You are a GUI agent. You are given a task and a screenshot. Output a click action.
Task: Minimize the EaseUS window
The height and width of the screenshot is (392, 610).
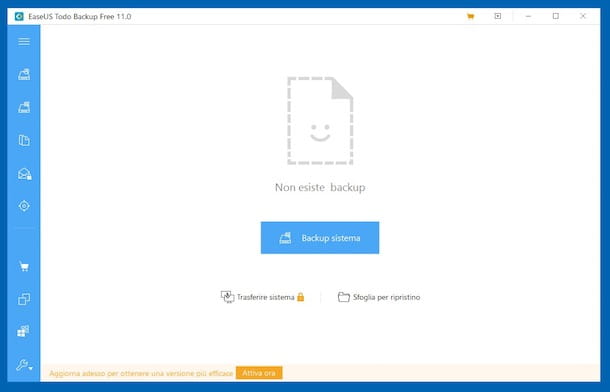[528, 16]
